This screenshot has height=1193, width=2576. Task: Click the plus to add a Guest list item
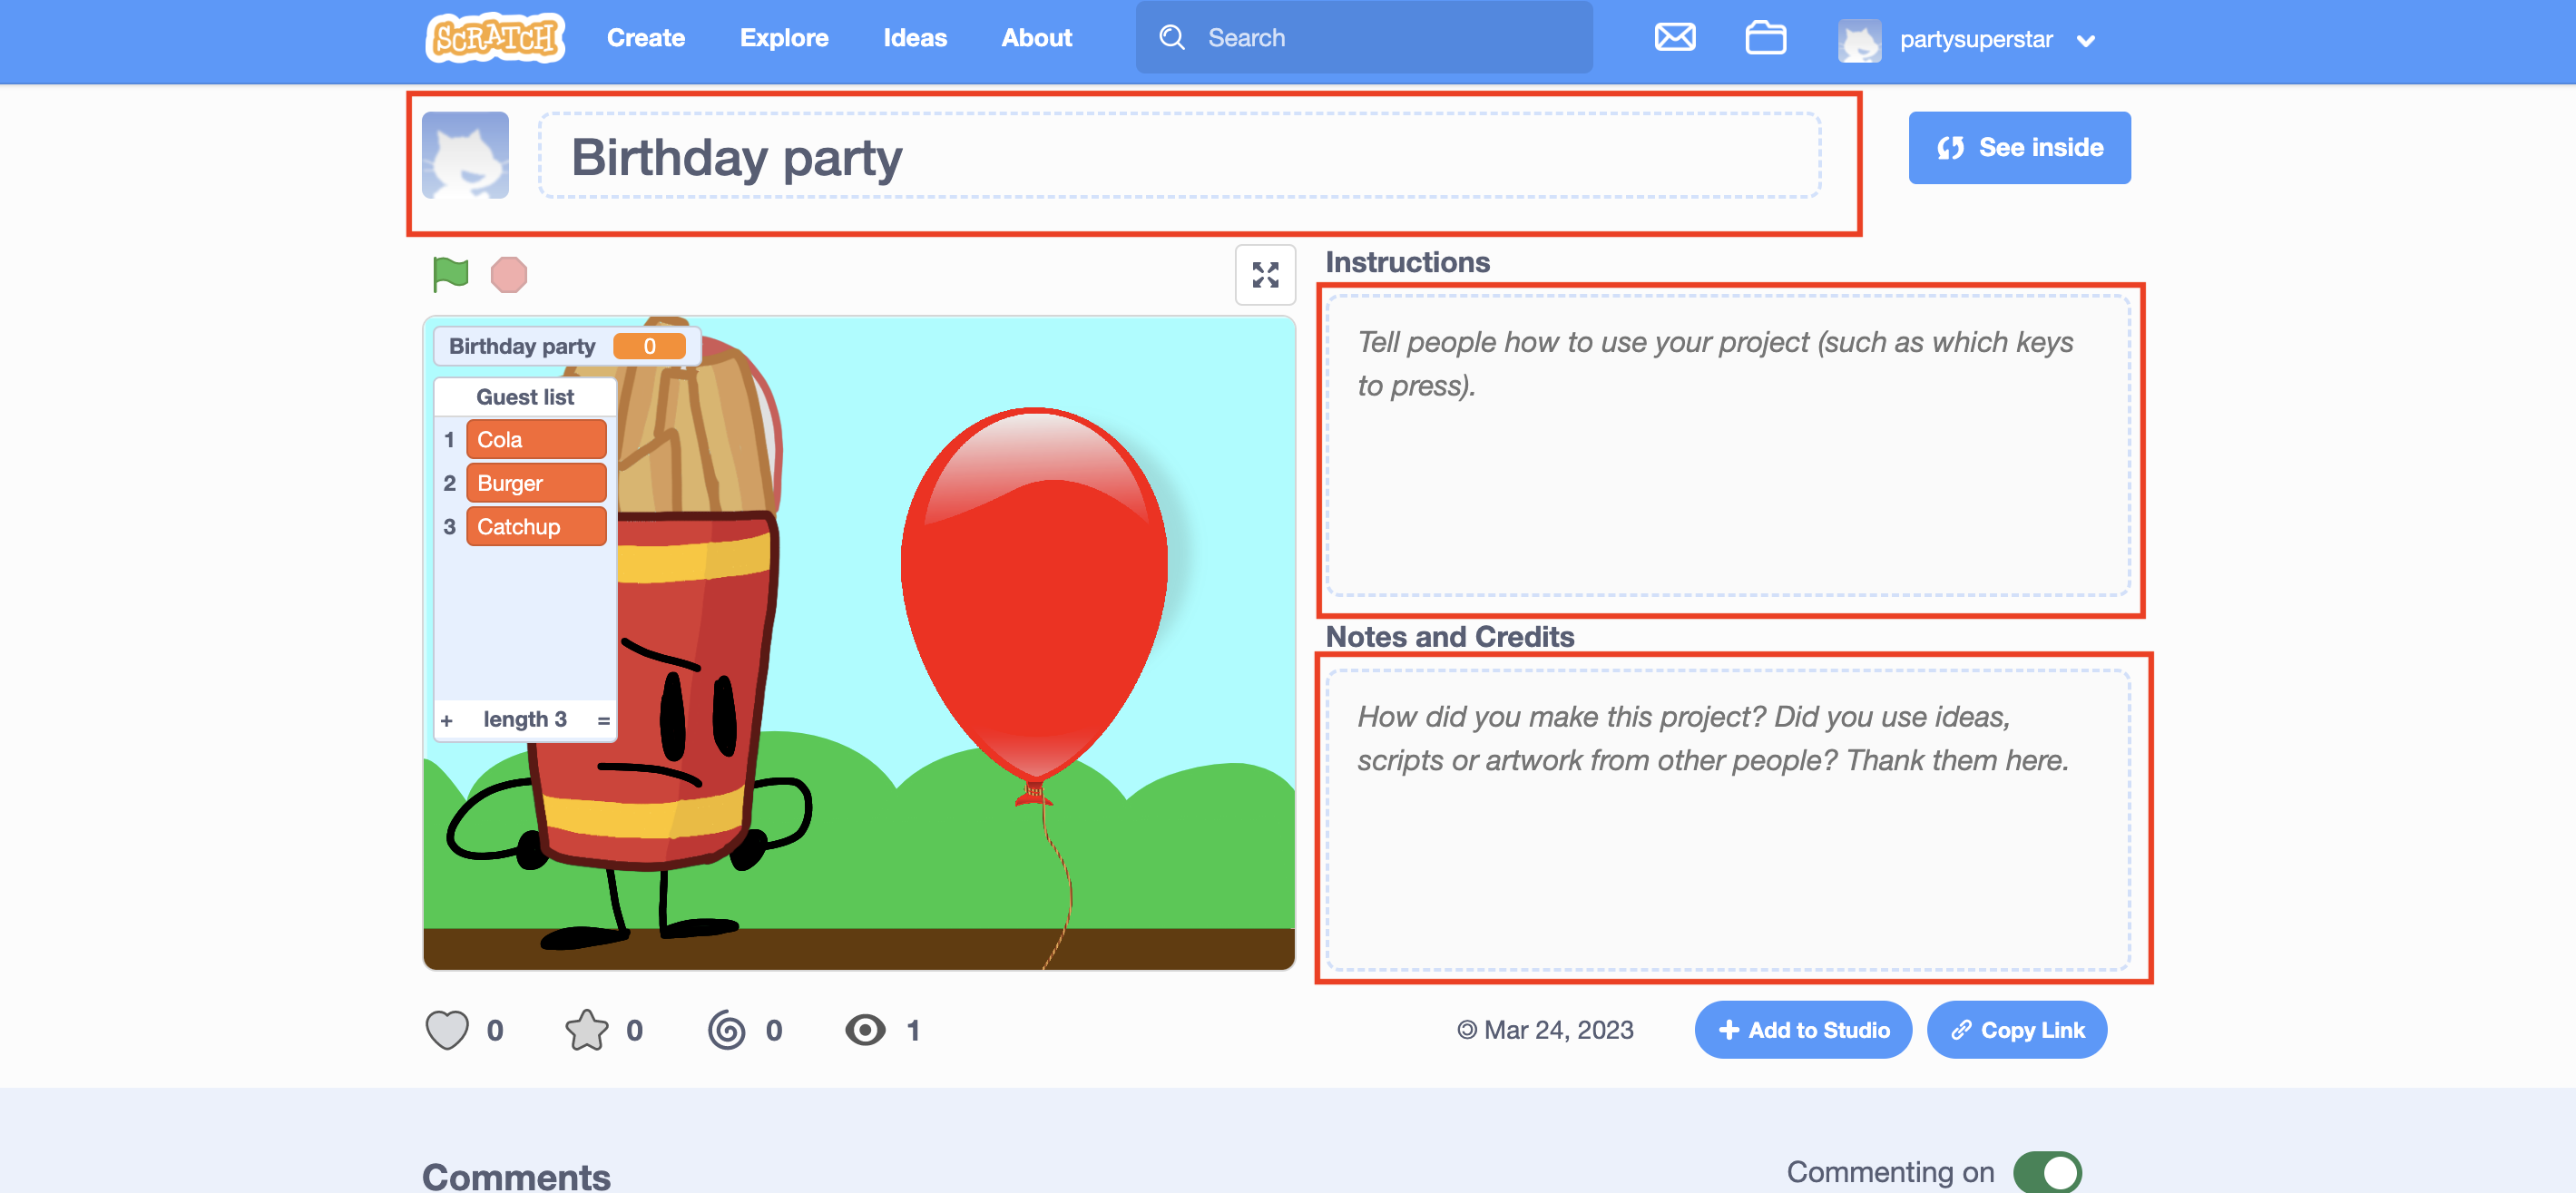tap(447, 720)
